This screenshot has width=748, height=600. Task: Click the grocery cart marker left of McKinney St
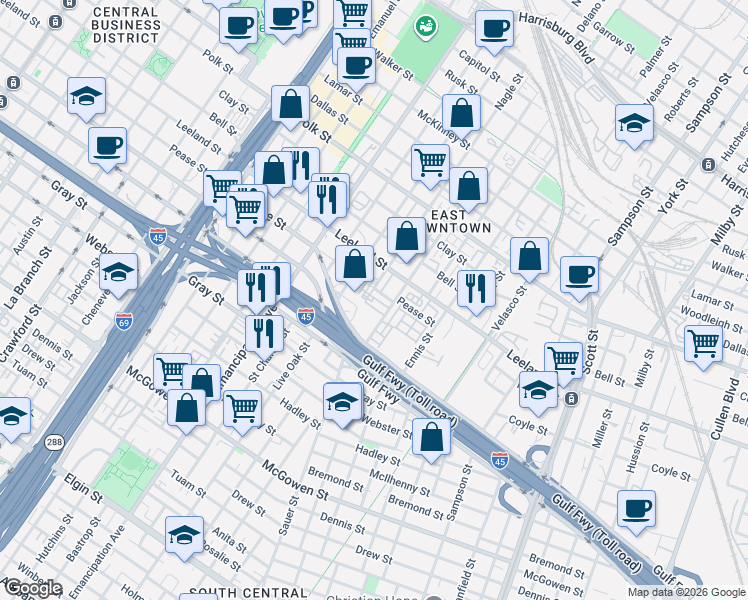(x=430, y=165)
